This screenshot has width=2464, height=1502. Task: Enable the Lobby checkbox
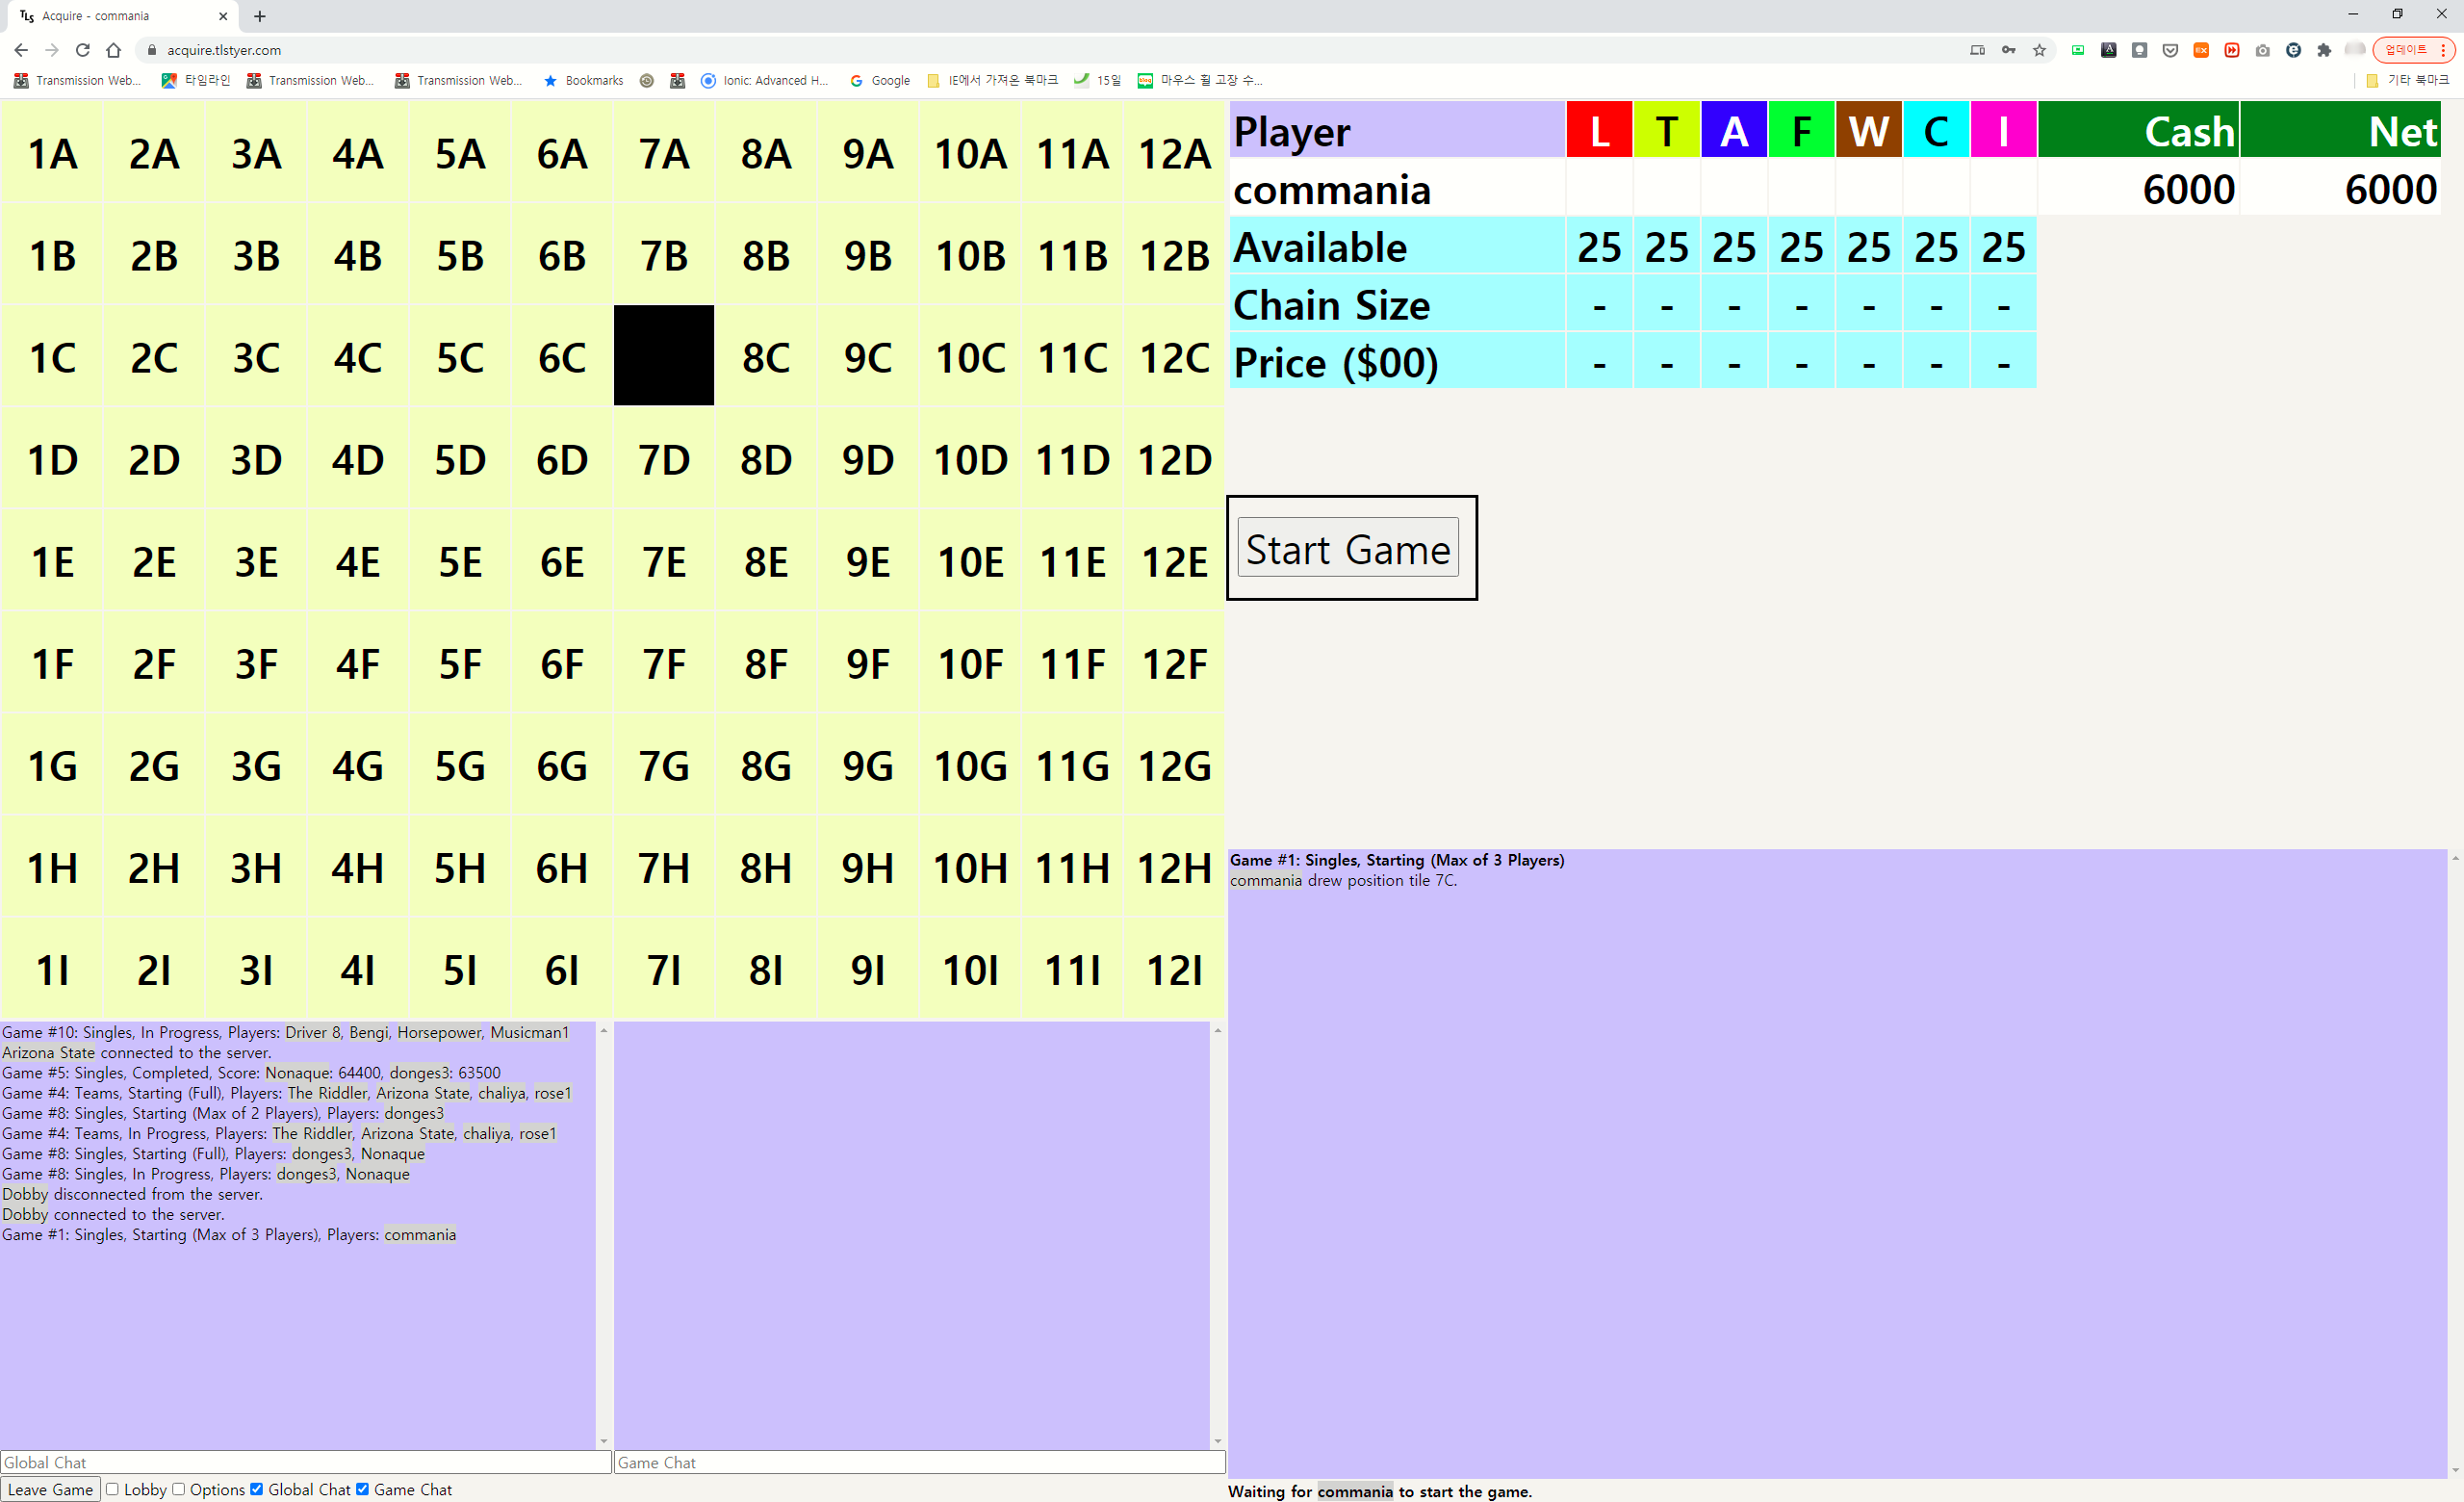[113, 1489]
